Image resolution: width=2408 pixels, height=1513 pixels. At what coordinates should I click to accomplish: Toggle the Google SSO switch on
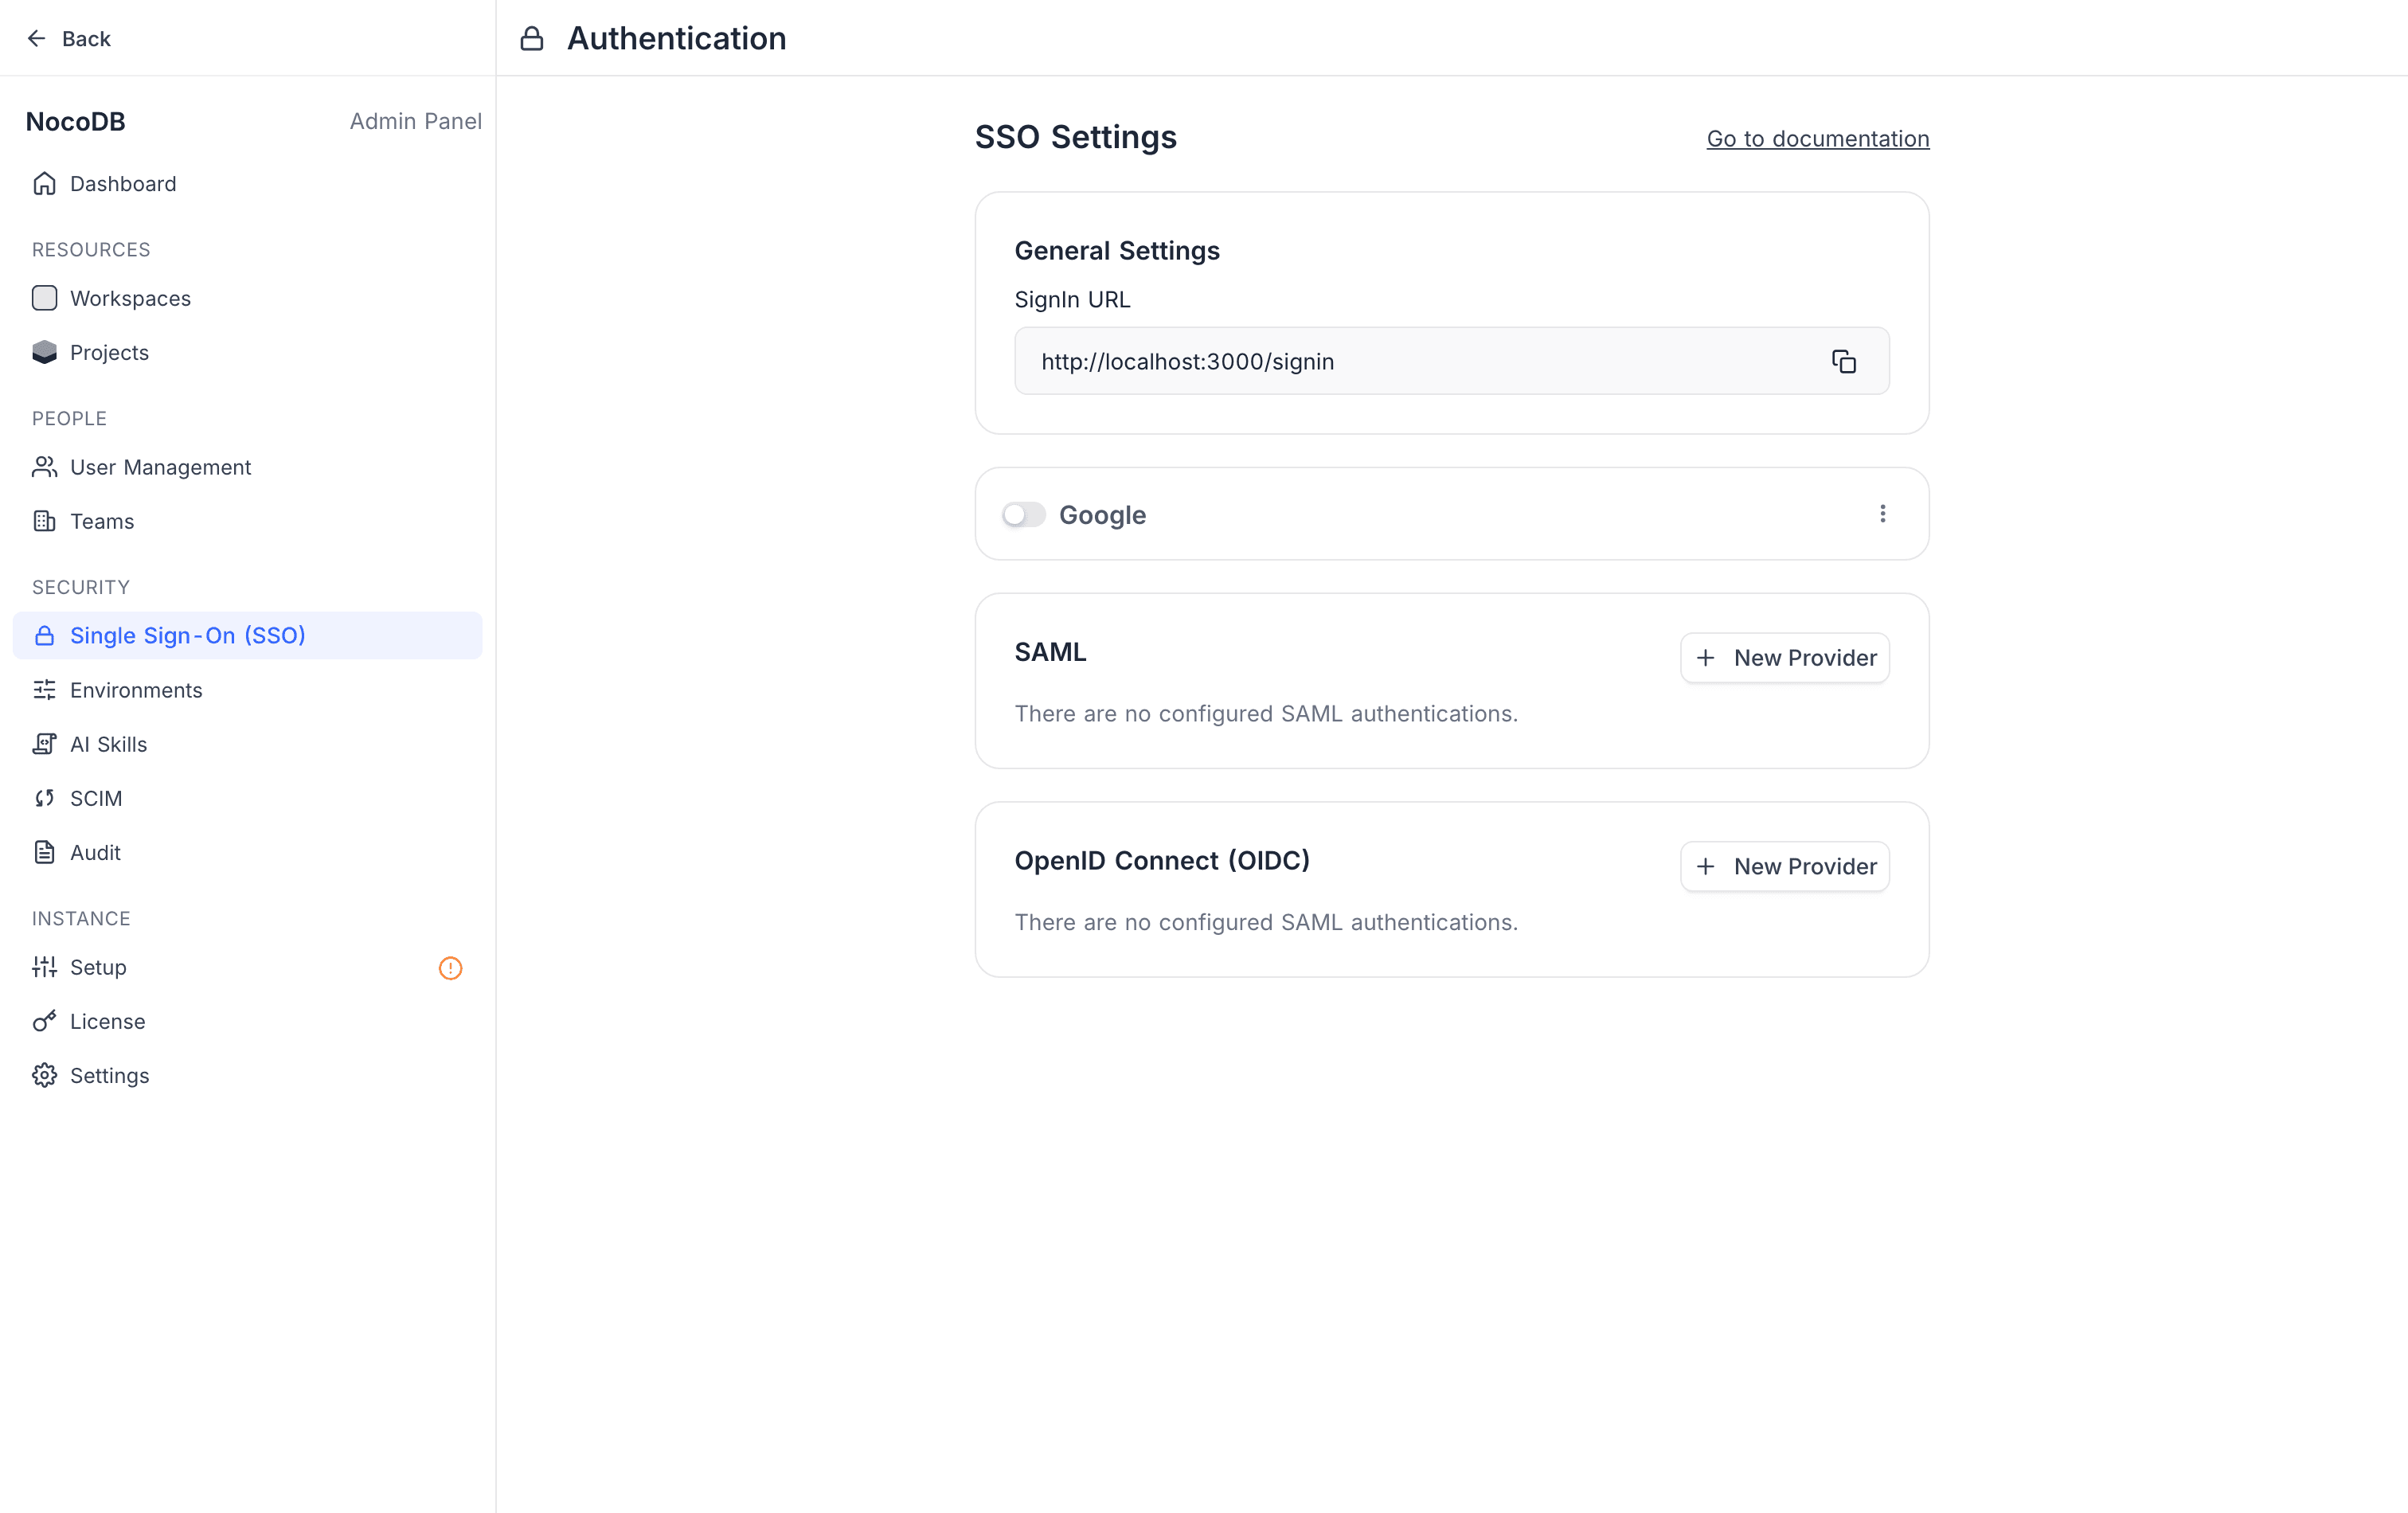pos(1023,515)
